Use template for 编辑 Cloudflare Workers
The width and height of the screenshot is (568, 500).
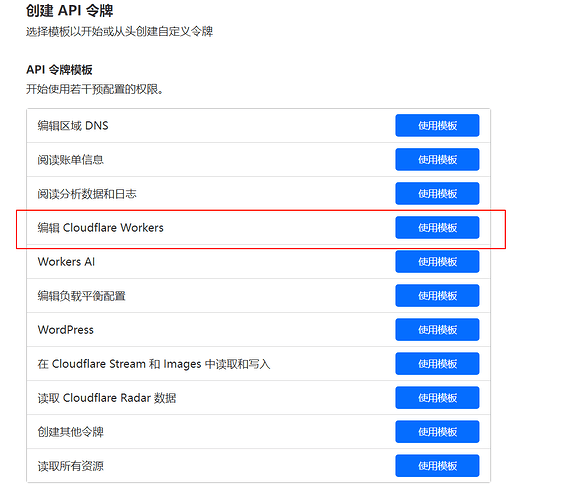tap(437, 228)
